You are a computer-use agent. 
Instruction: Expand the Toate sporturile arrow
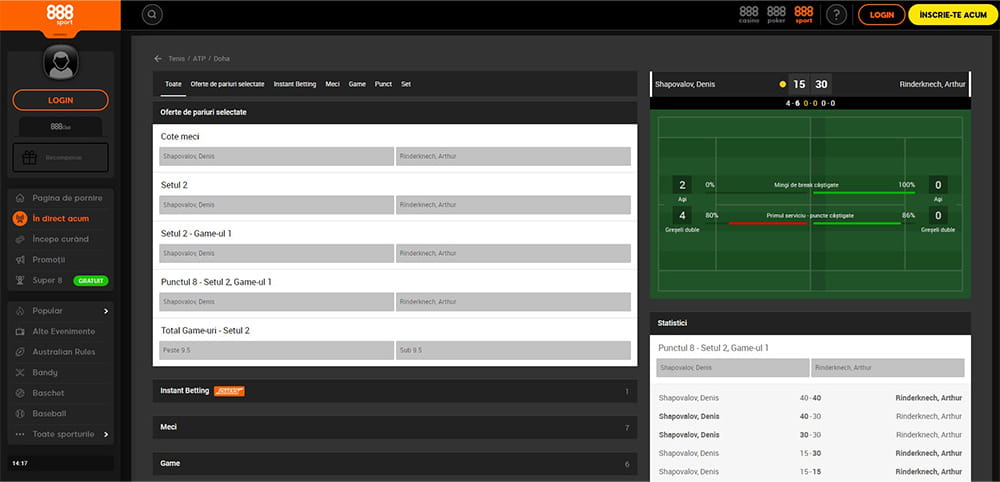106,434
